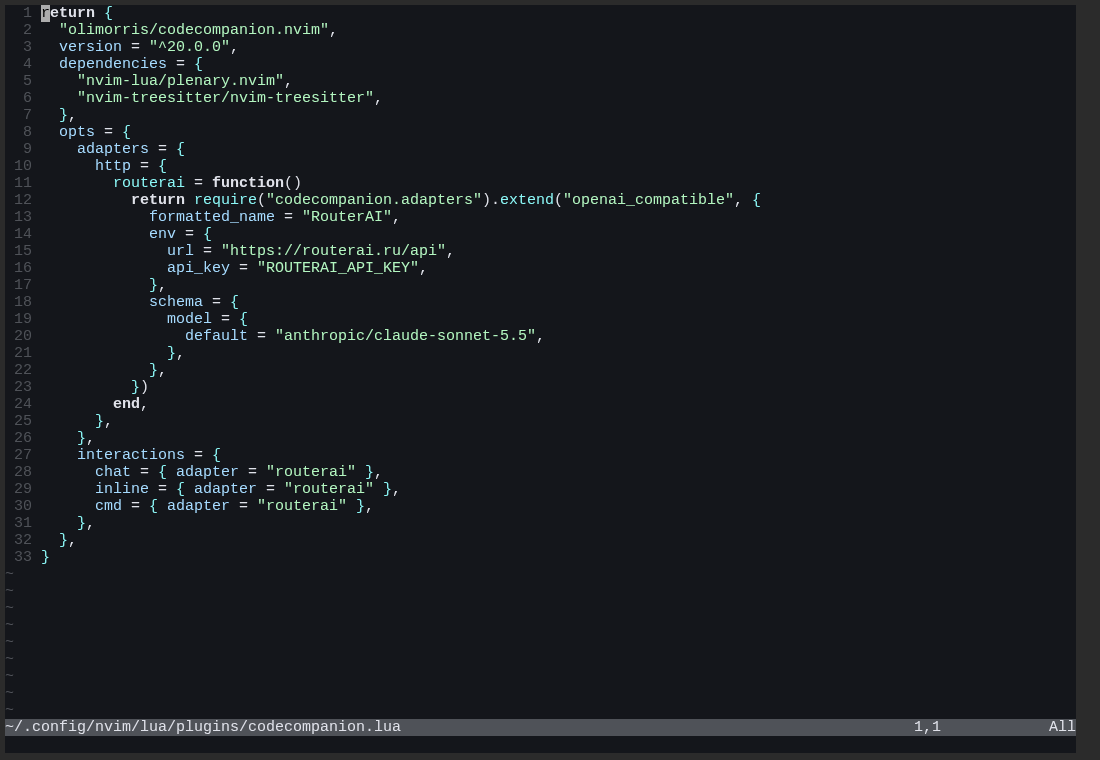The height and width of the screenshot is (760, 1100).
Task: Click the version string "^20.0.0"
Action: [189, 46]
